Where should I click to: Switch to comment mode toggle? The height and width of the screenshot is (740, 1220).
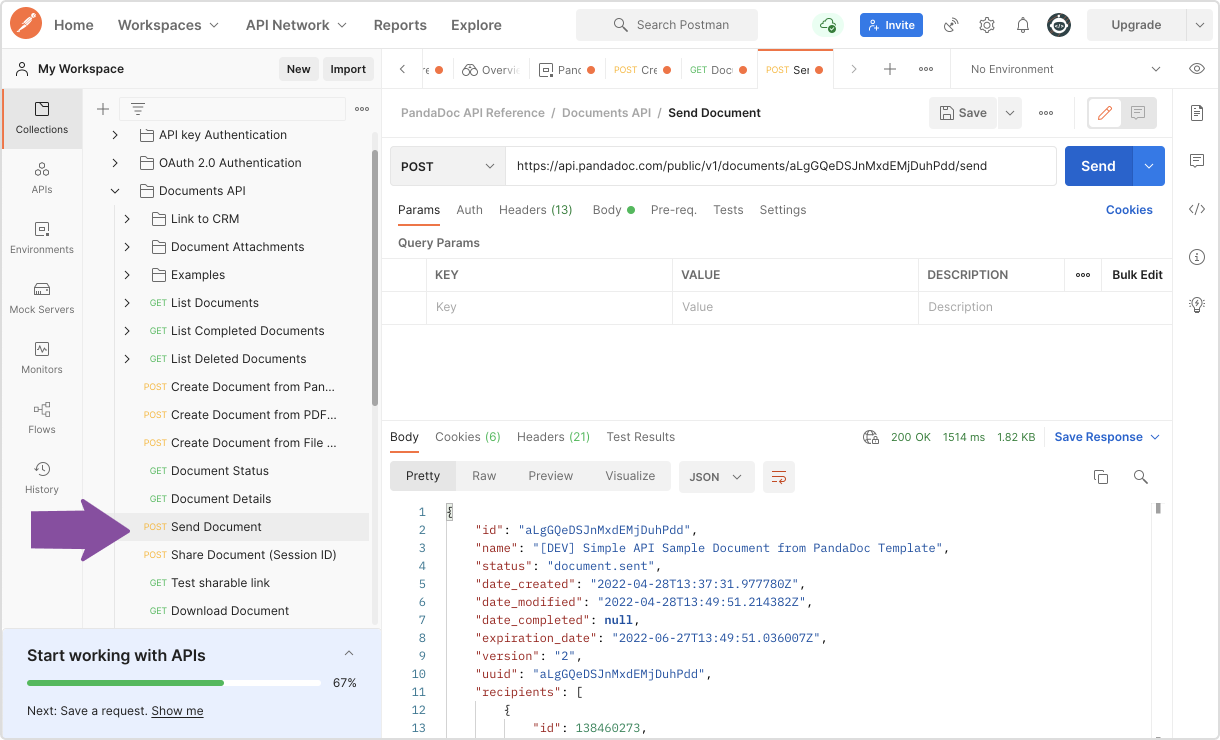tap(1138, 113)
